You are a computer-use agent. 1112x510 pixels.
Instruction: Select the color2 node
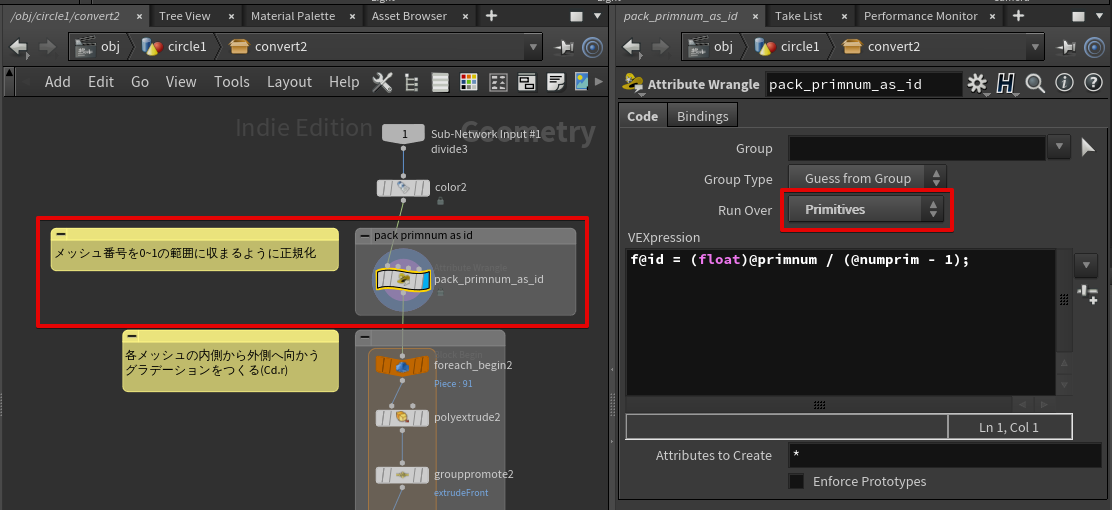[404, 187]
